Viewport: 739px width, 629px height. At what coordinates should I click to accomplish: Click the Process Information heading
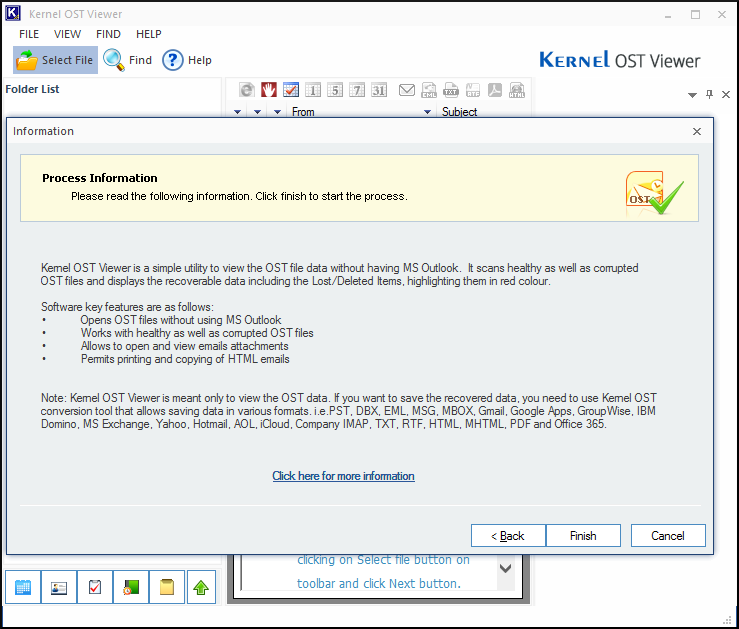[99, 178]
